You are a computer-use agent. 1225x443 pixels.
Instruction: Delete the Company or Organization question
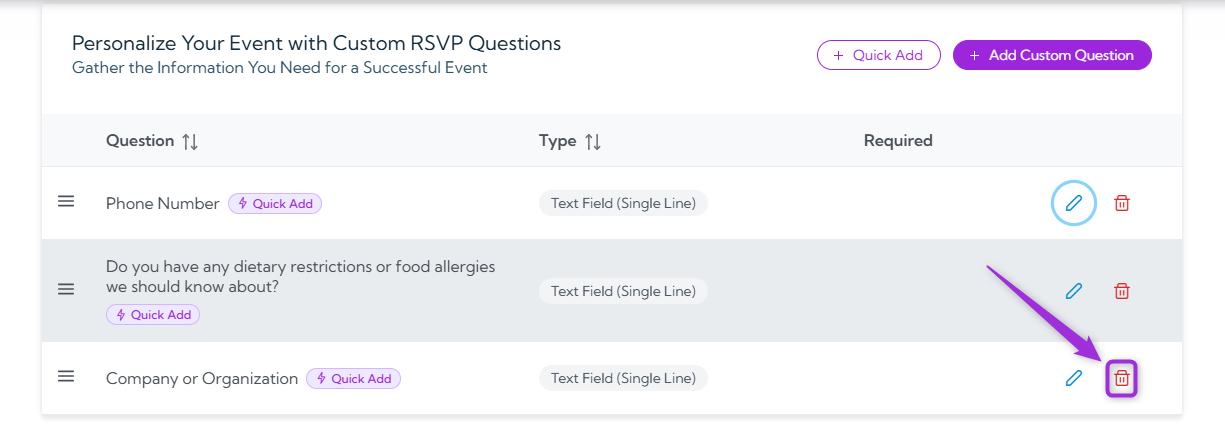1122,378
